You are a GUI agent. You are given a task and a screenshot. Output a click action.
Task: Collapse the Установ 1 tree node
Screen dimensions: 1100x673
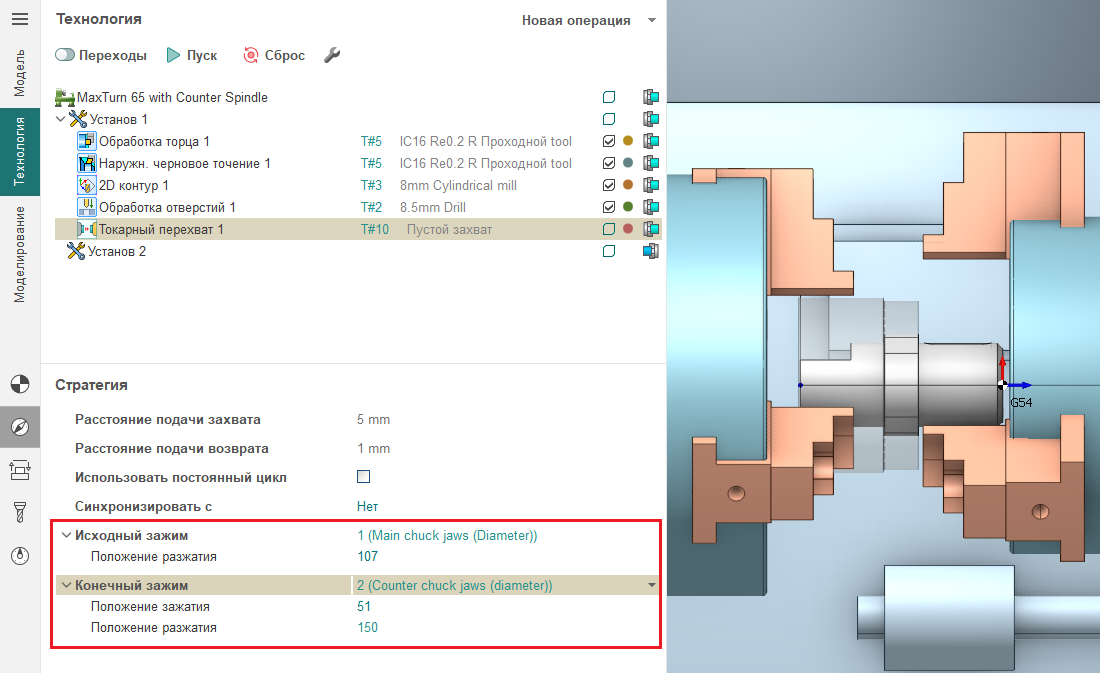pyautogui.click(x=61, y=119)
